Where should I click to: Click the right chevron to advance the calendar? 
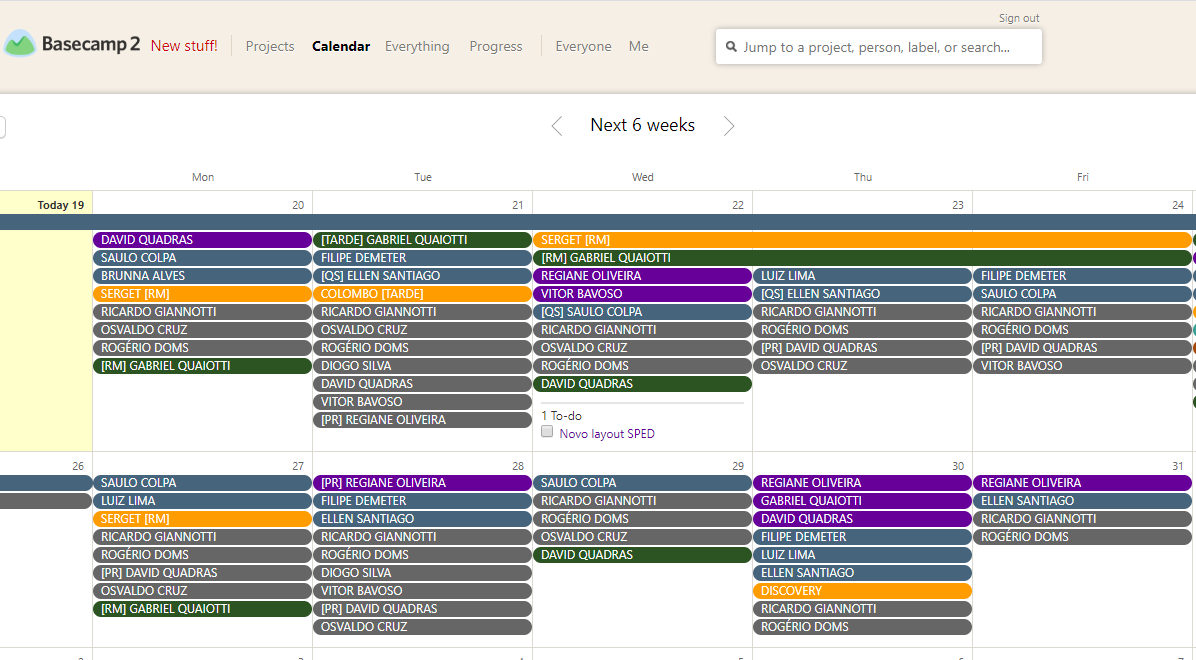729,125
